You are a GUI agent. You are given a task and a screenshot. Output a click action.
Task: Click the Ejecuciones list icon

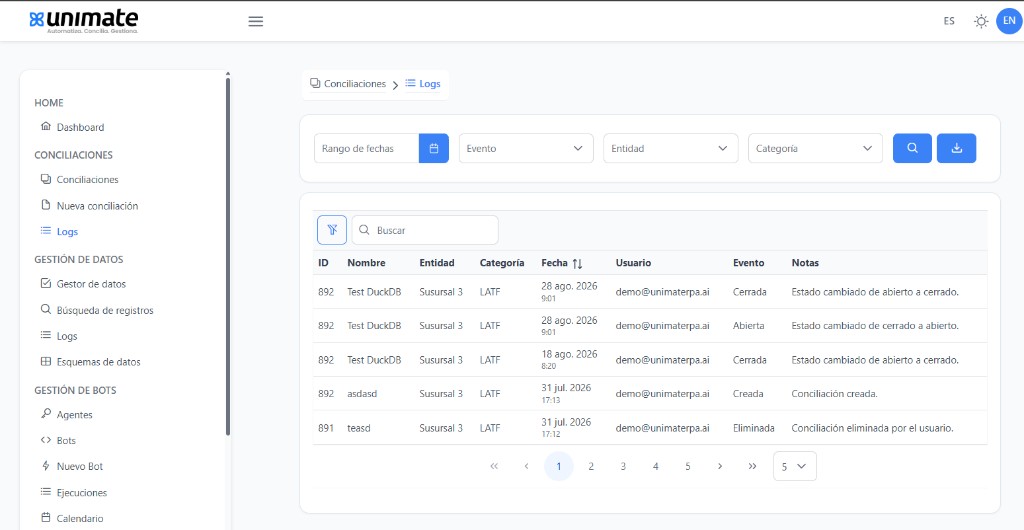[x=46, y=491]
